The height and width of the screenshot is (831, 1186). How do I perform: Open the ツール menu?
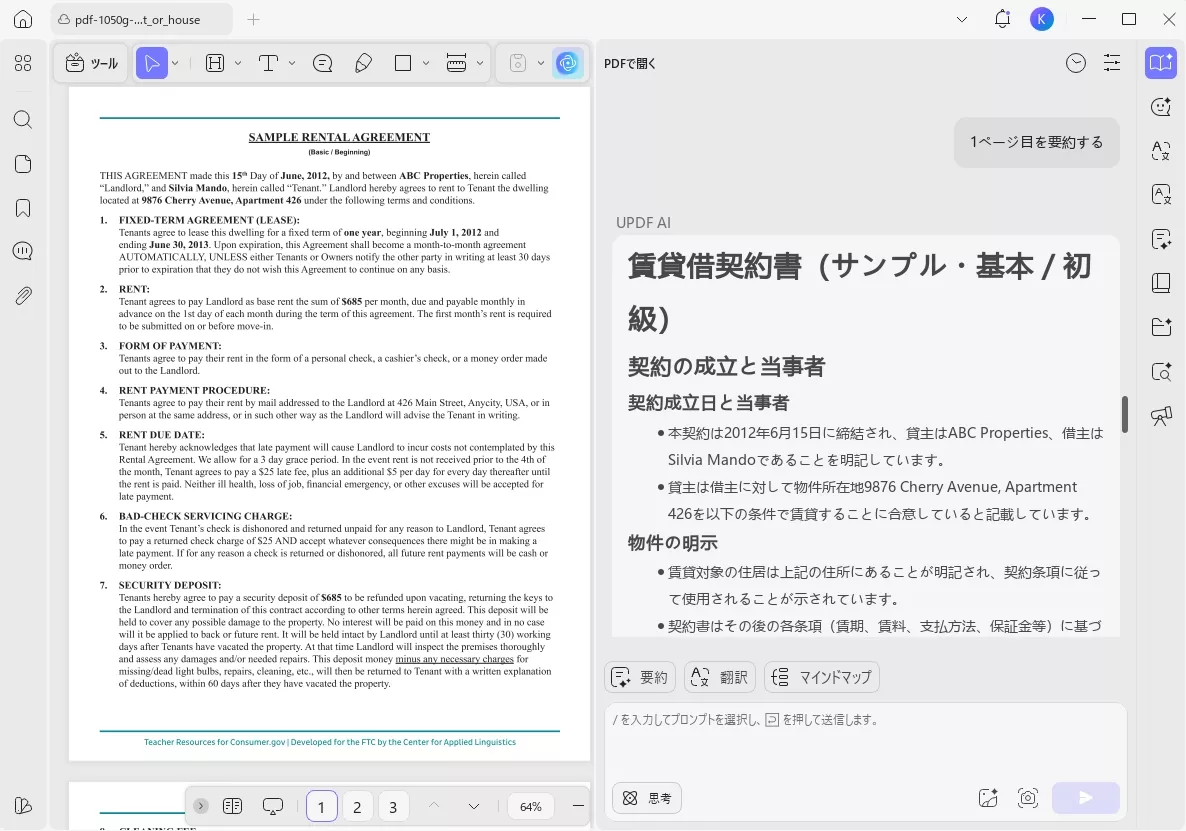point(90,63)
